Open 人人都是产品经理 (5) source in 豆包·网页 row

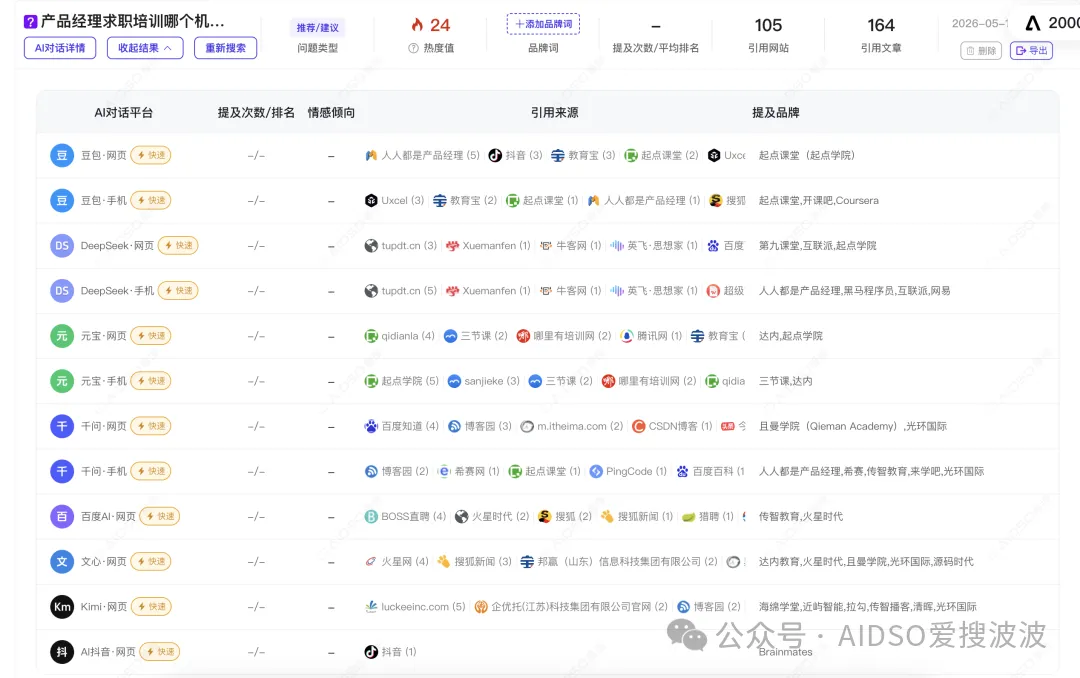(x=422, y=155)
